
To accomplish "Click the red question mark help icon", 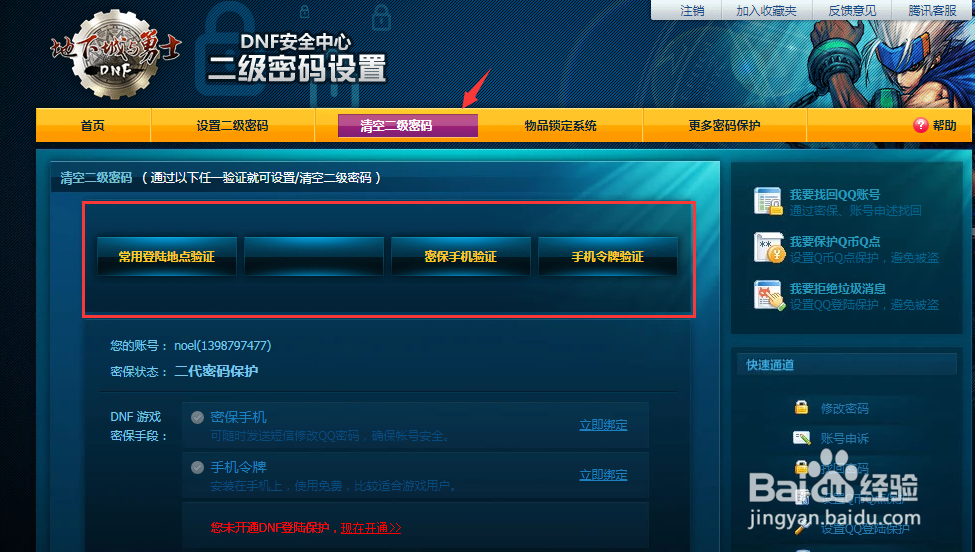I will click(920, 126).
